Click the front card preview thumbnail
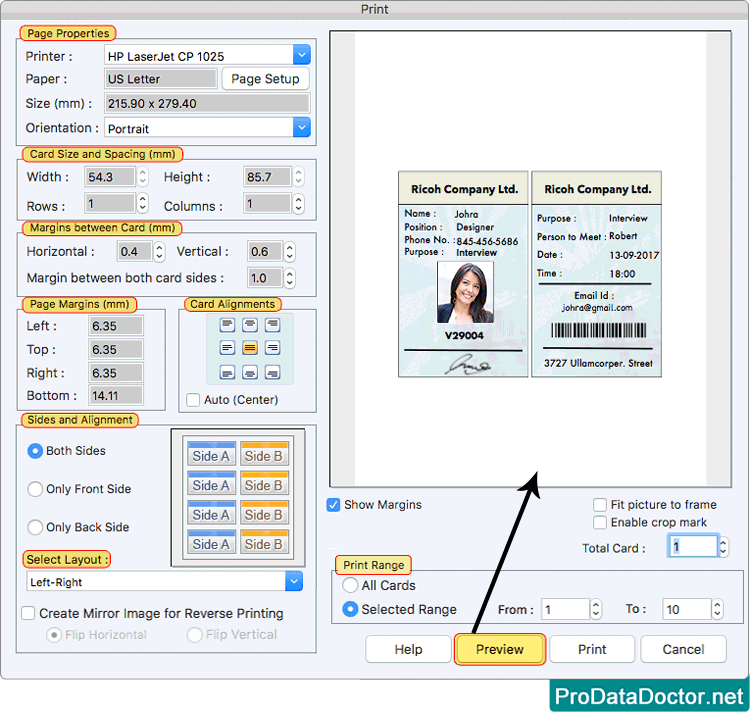 click(x=463, y=274)
